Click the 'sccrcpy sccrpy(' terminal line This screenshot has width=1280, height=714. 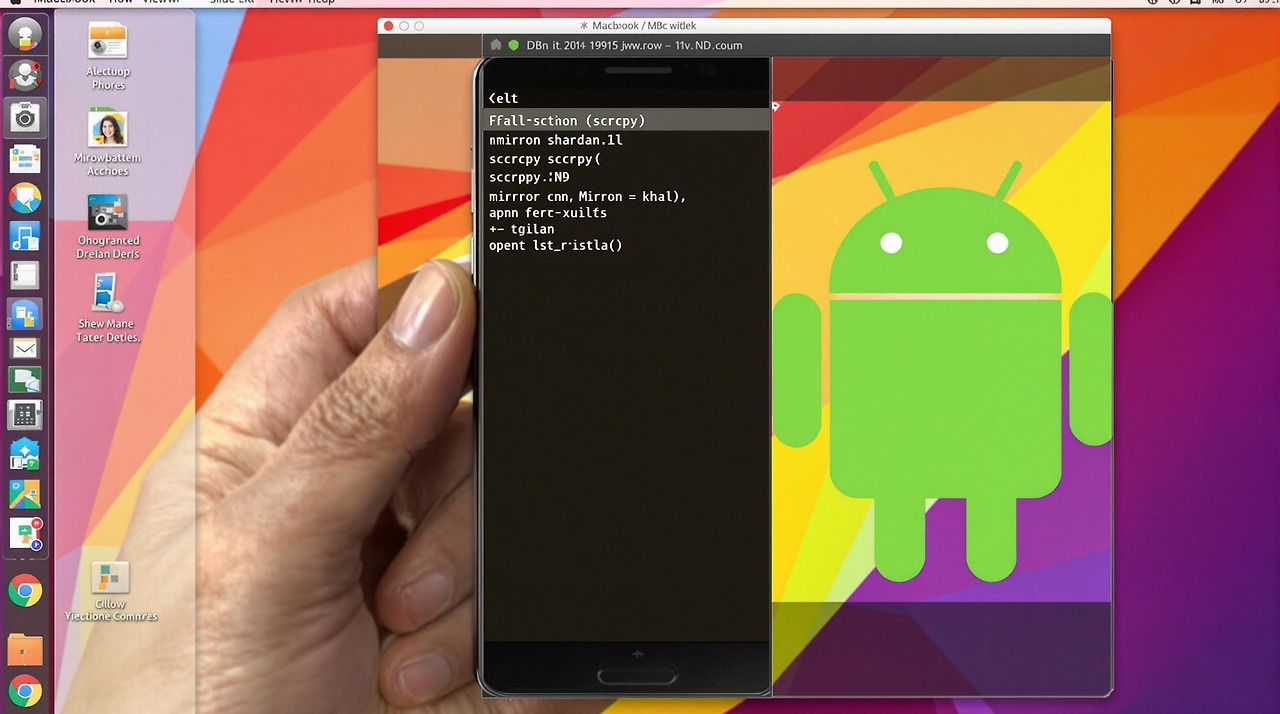click(x=545, y=159)
